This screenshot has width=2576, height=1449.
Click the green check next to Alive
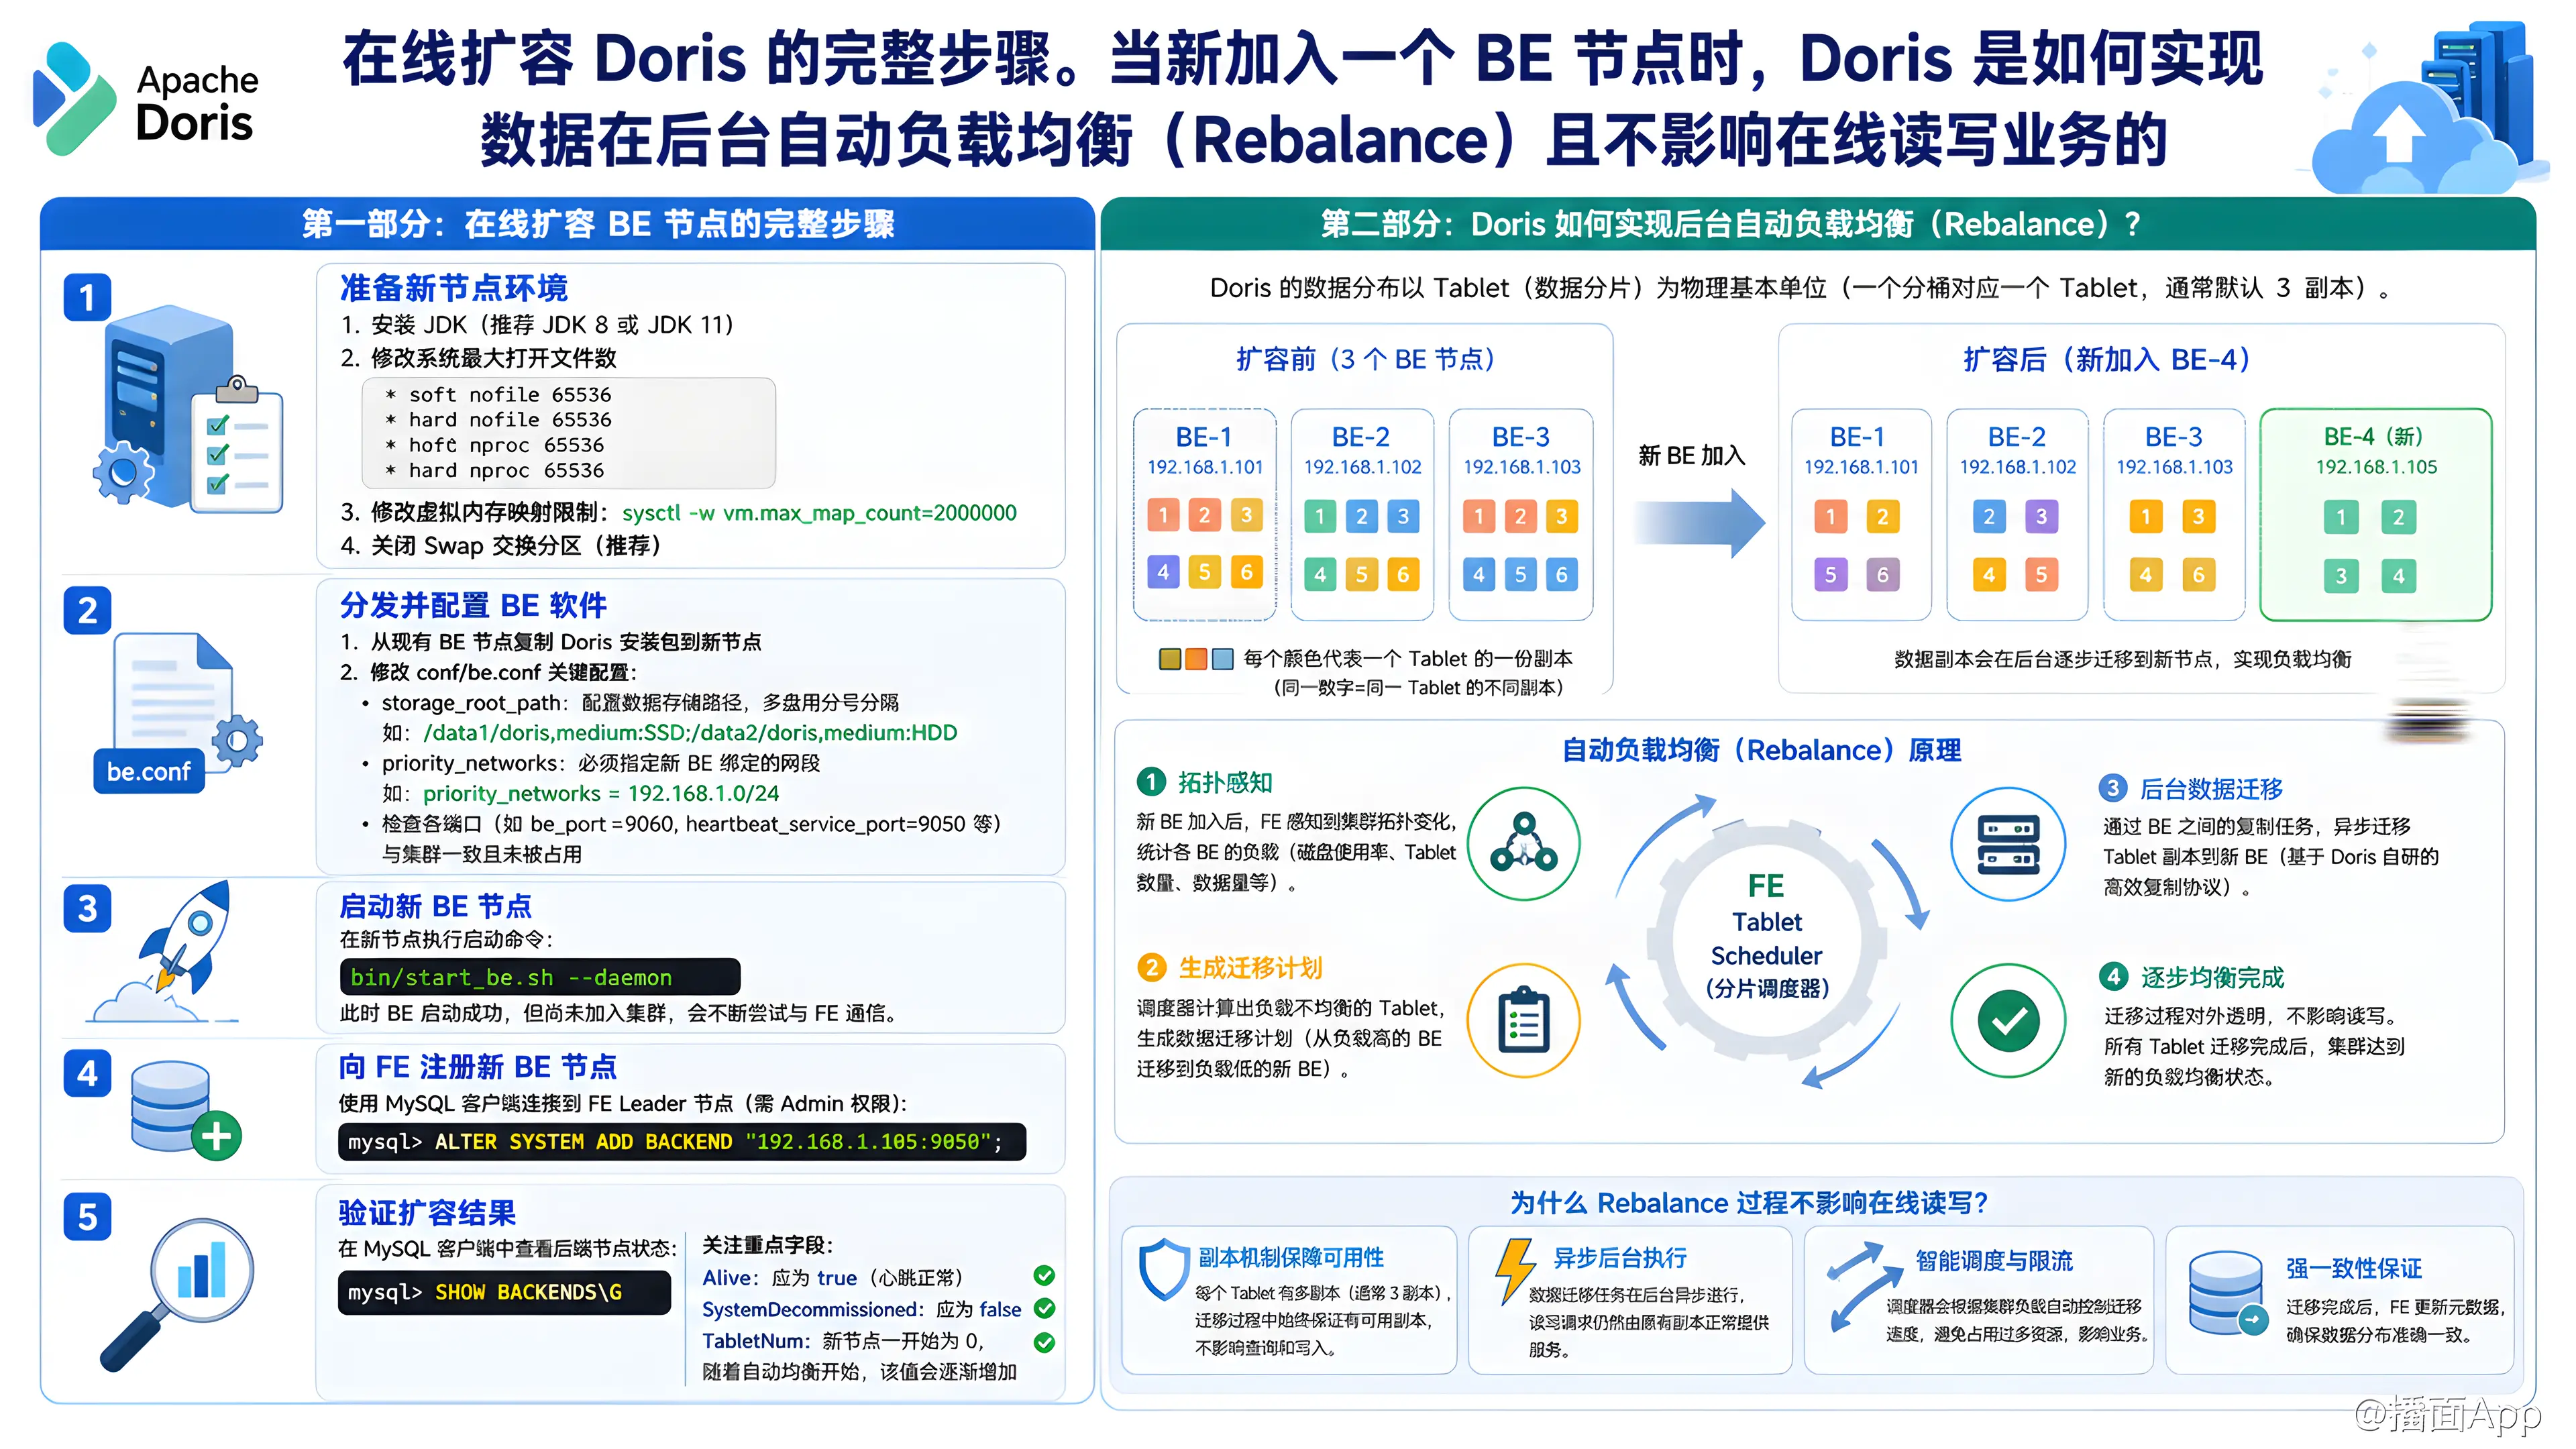tap(1044, 1276)
